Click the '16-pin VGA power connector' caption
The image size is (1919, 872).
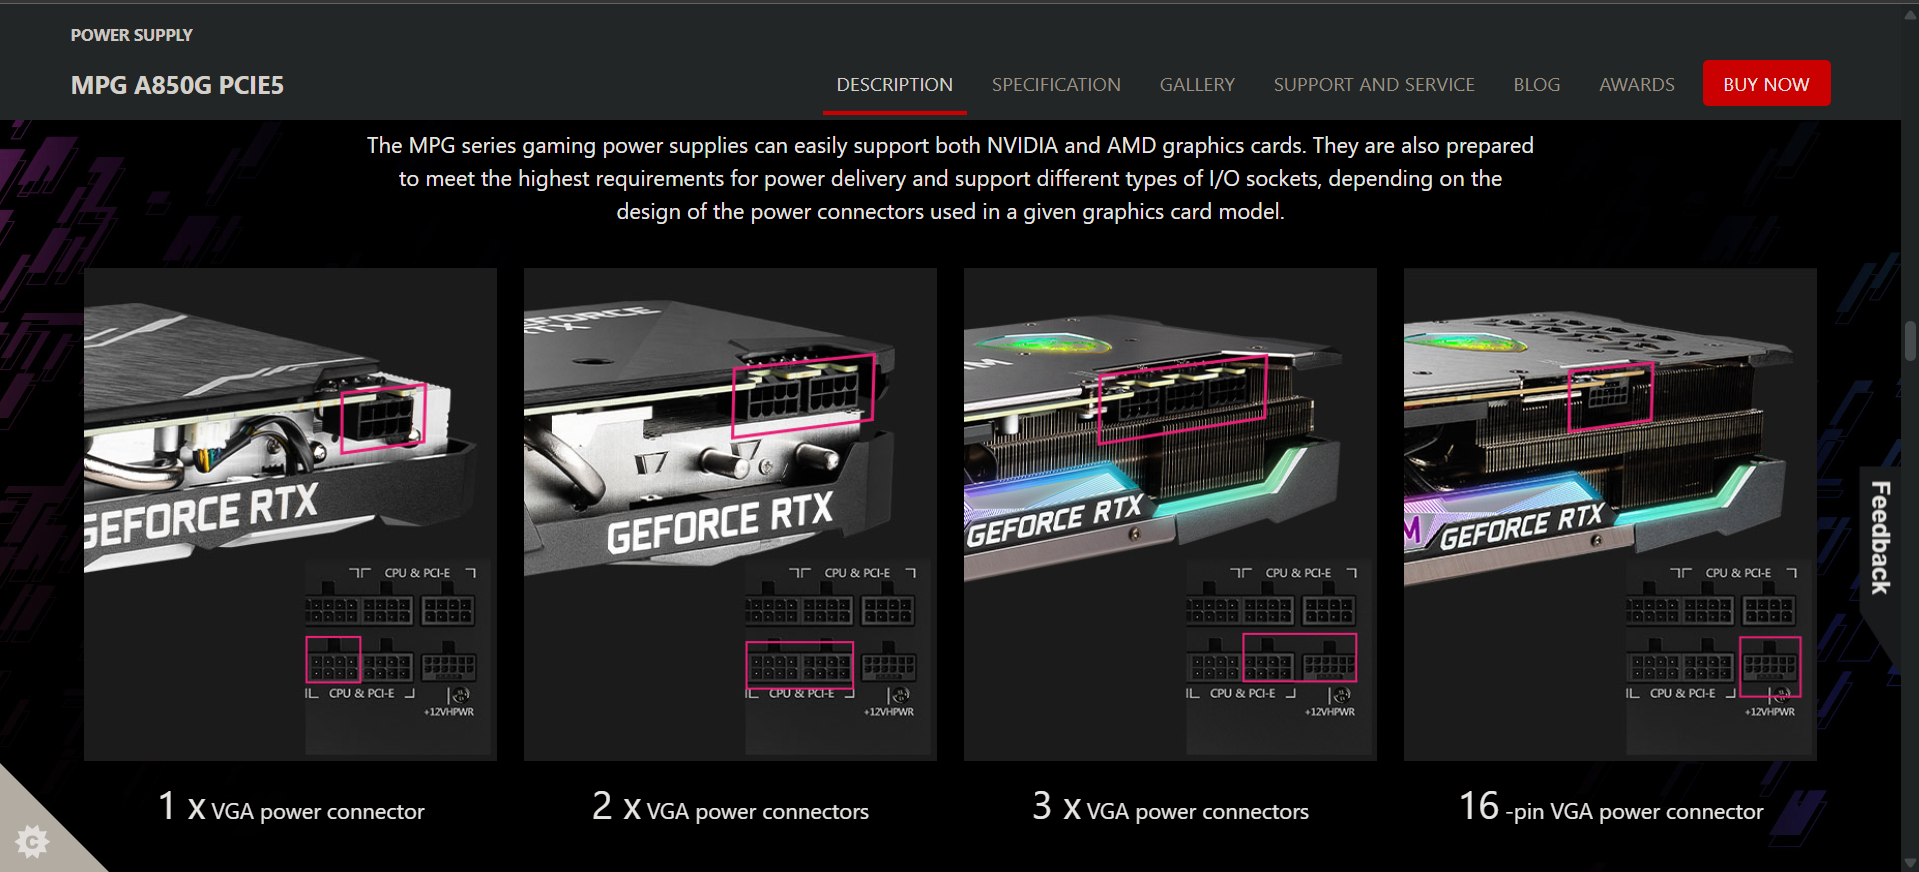(1610, 807)
